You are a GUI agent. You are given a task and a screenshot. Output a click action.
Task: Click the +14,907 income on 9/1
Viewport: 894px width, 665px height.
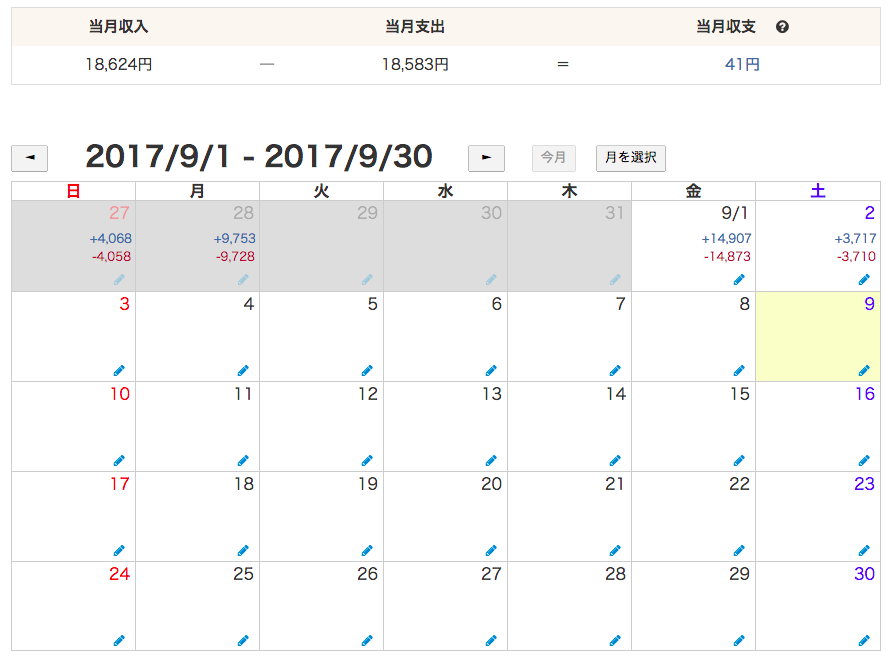pyautogui.click(x=726, y=238)
